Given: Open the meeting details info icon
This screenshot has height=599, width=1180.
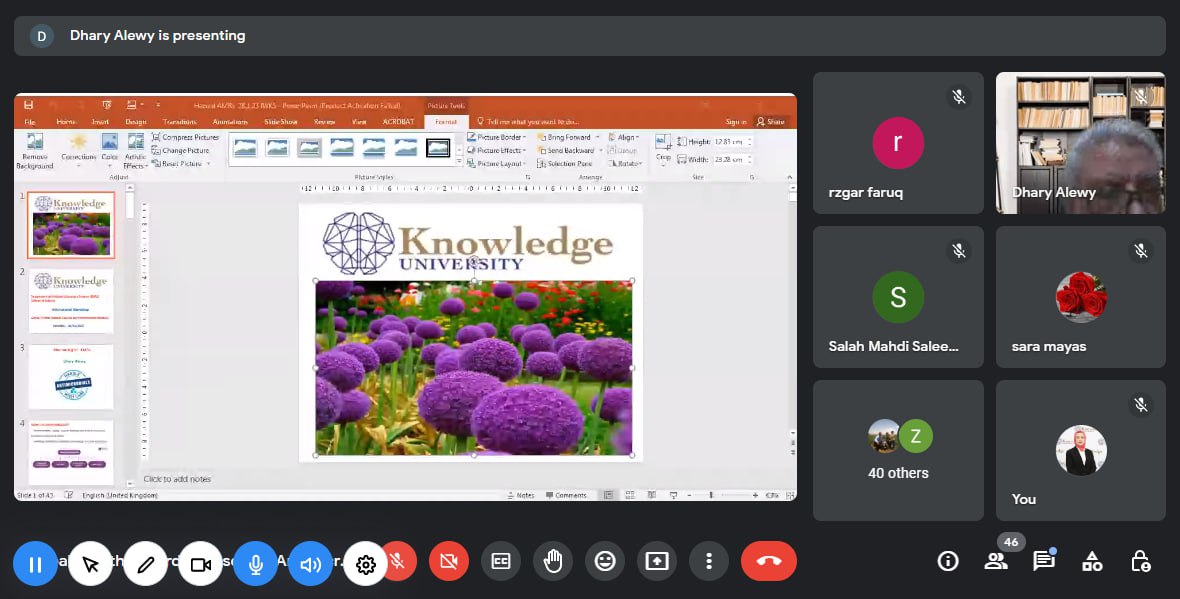Looking at the screenshot, I should click(947, 561).
